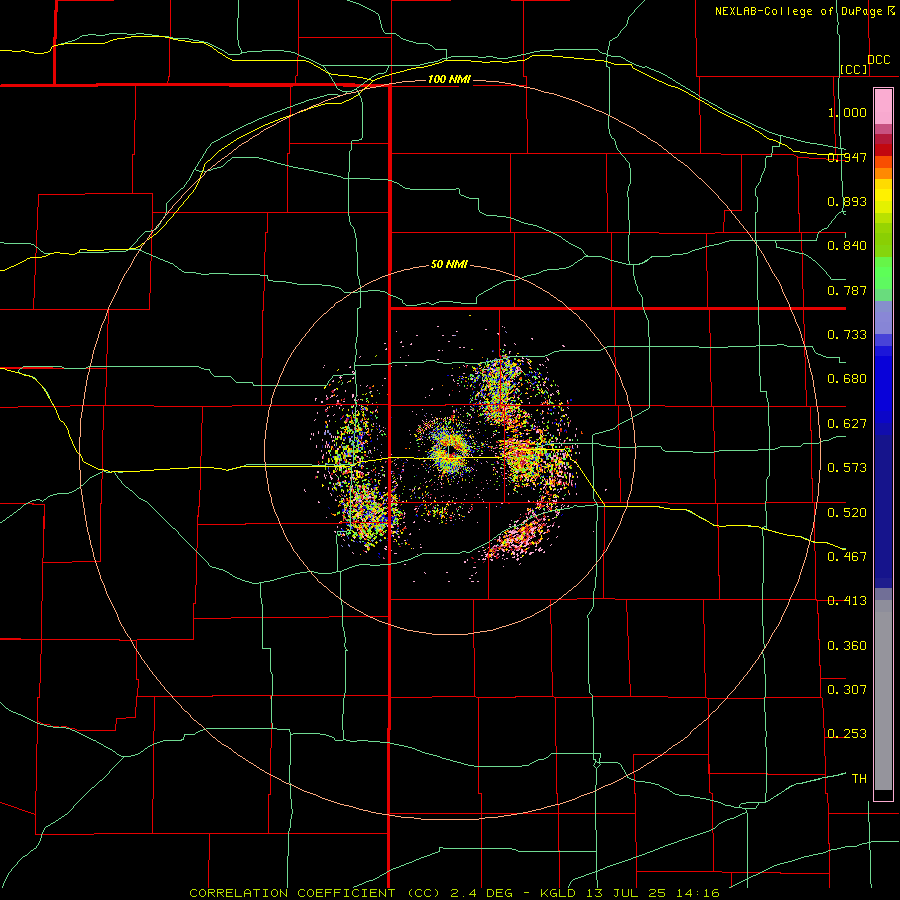Click the "14:16" timestamp

point(697,893)
